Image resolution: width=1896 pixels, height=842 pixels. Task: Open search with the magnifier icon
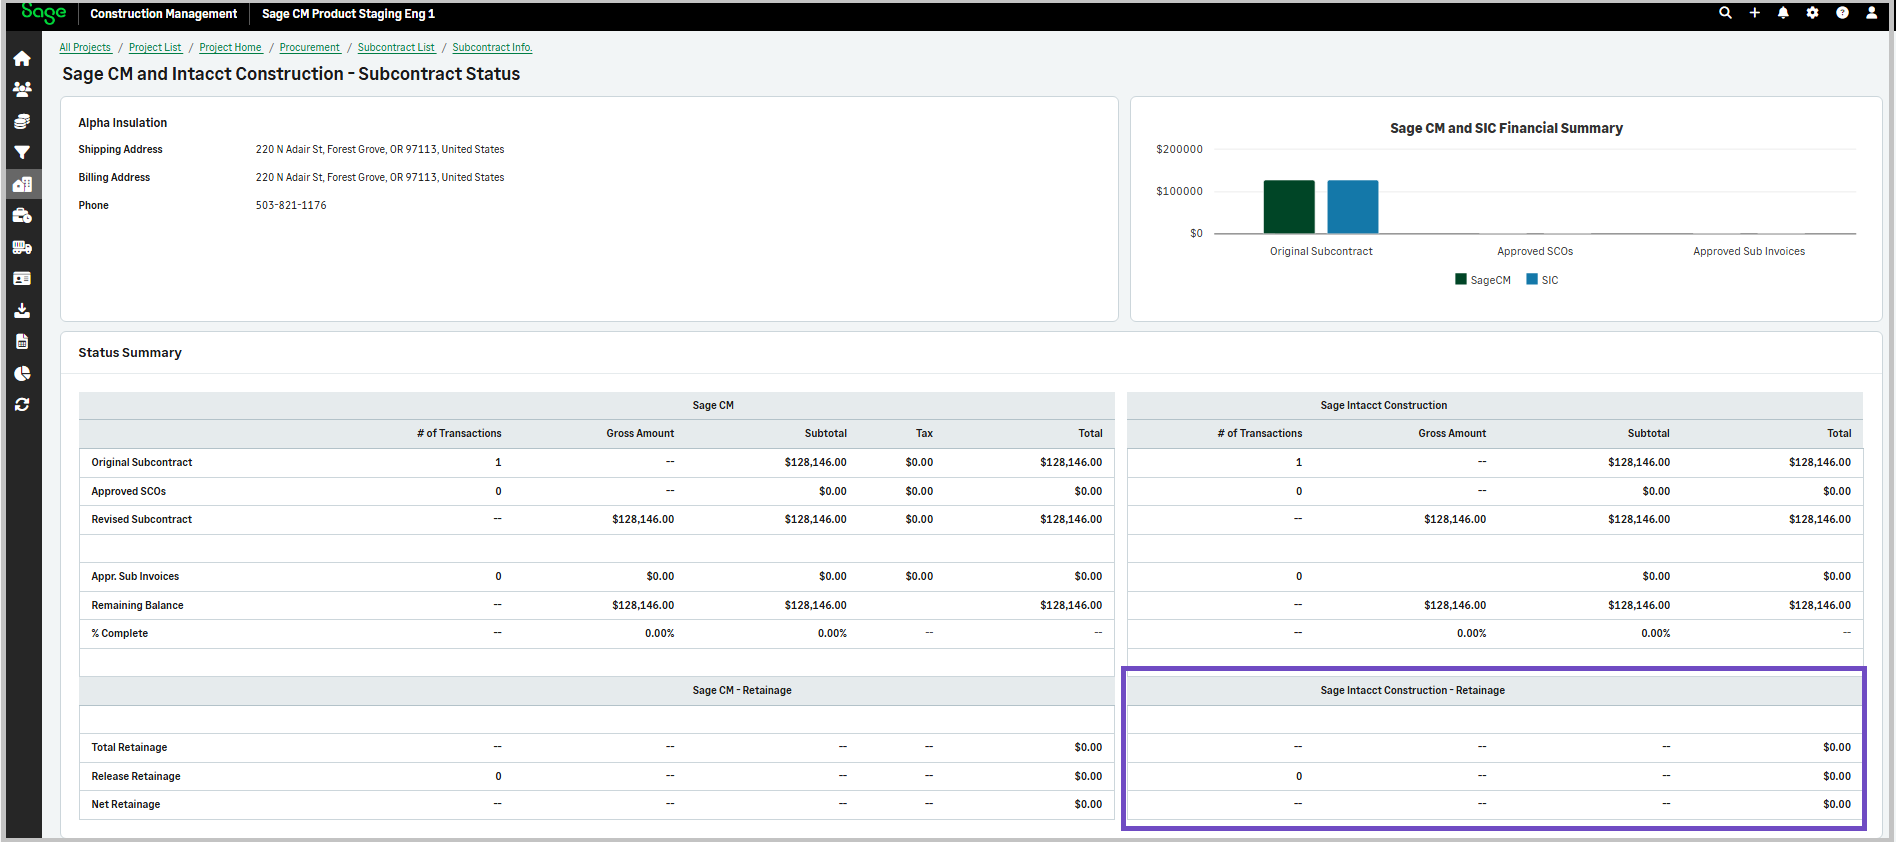(x=1725, y=13)
